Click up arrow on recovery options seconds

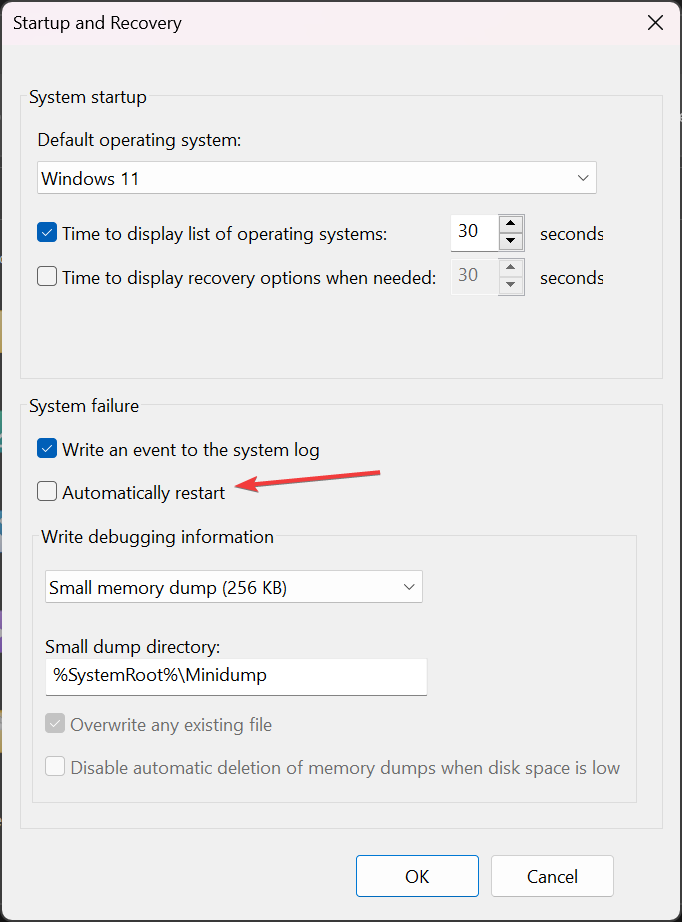pyautogui.click(x=511, y=268)
